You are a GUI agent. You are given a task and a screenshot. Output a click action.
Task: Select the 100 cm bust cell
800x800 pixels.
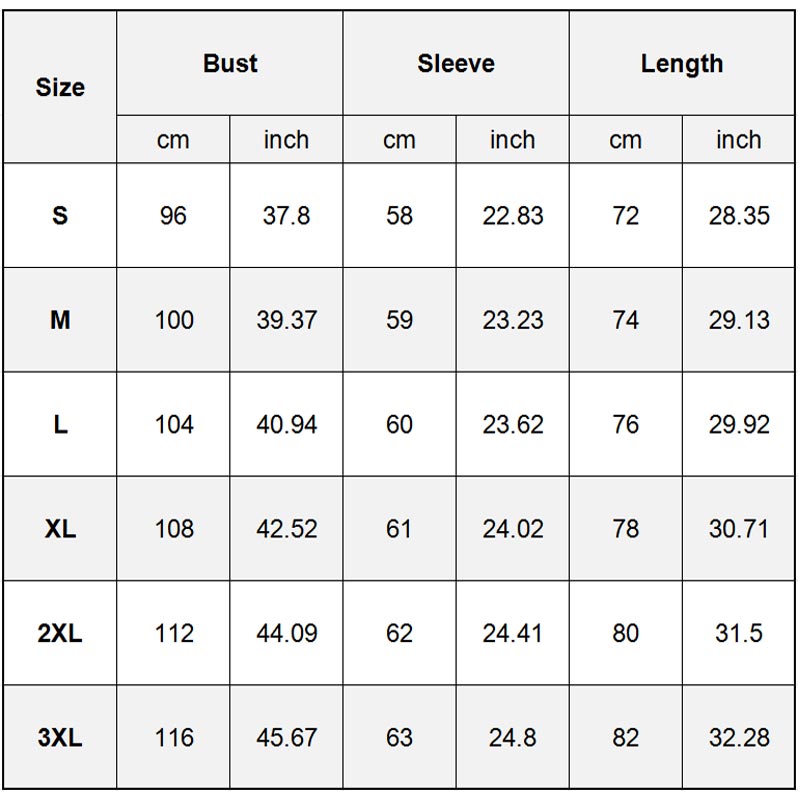[x=173, y=320]
